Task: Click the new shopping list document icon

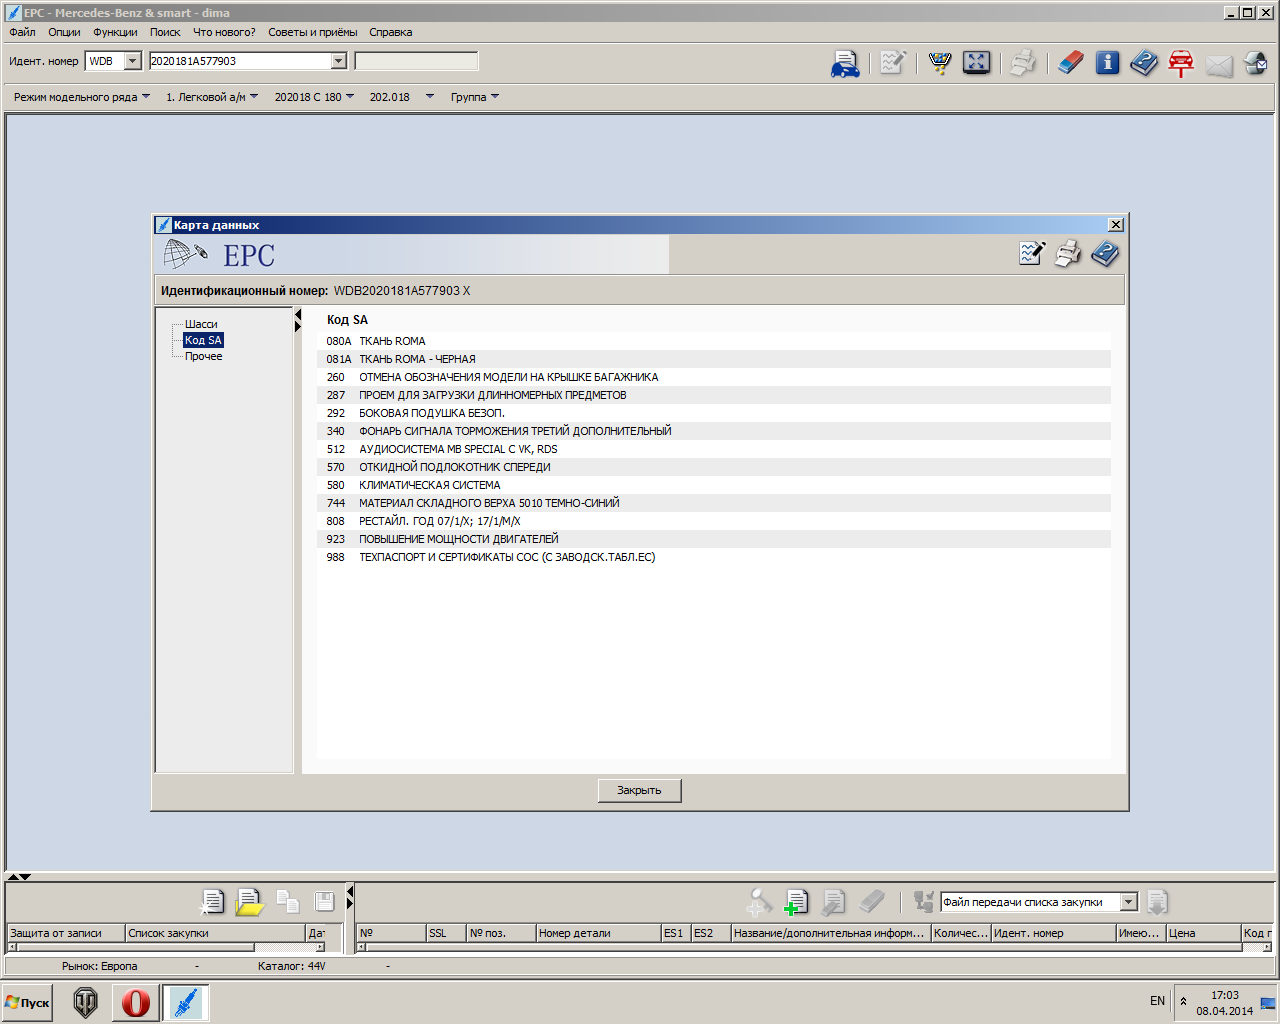Action: (x=212, y=902)
